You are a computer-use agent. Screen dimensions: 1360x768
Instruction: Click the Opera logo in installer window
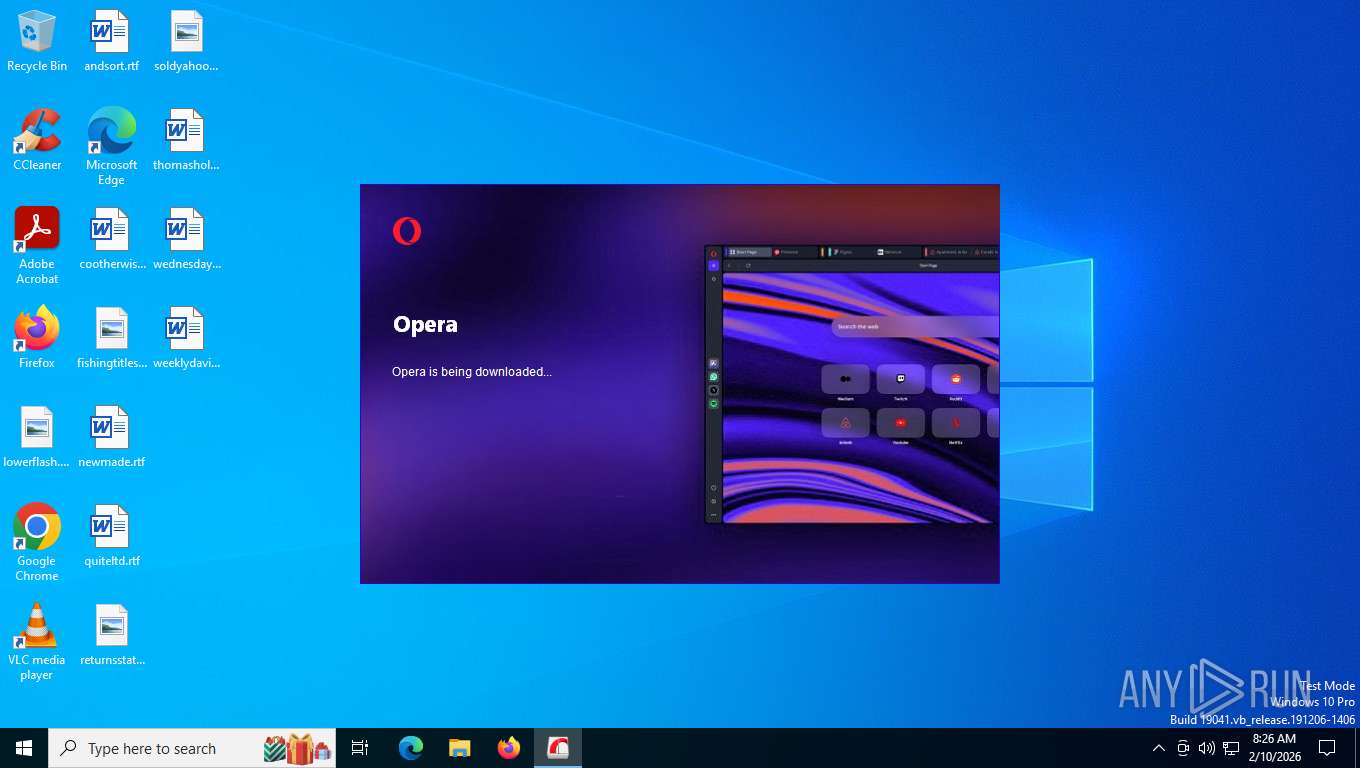click(x=407, y=231)
